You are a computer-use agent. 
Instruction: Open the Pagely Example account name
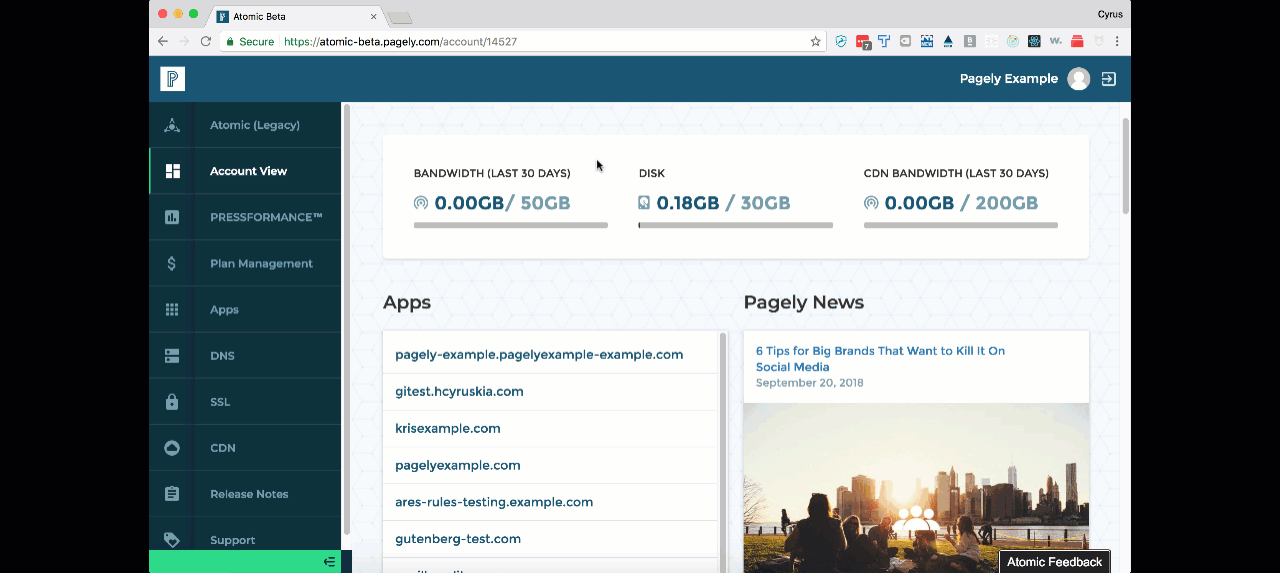click(x=1008, y=79)
